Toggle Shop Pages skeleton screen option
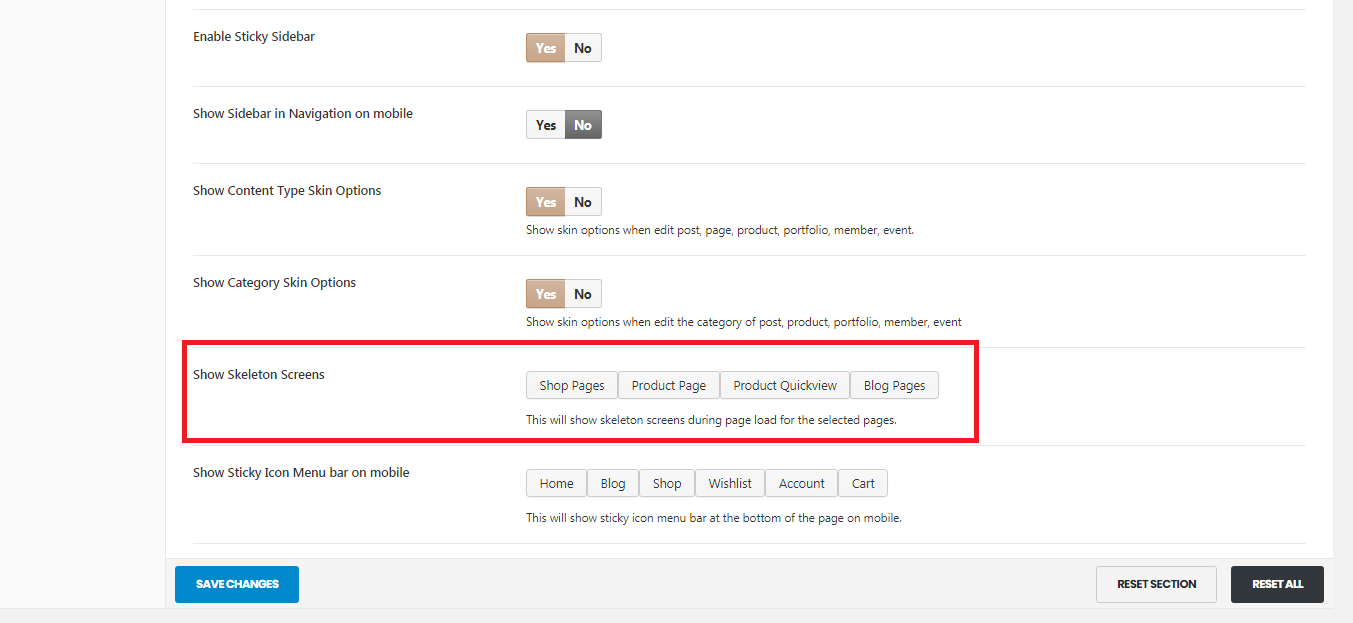The height and width of the screenshot is (623, 1353). [572, 385]
